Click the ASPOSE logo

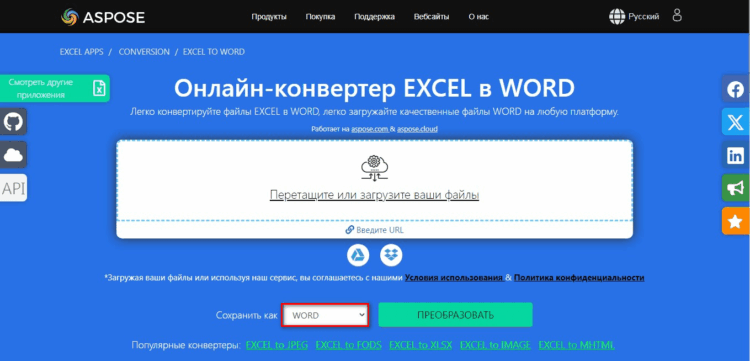click(x=103, y=17)
